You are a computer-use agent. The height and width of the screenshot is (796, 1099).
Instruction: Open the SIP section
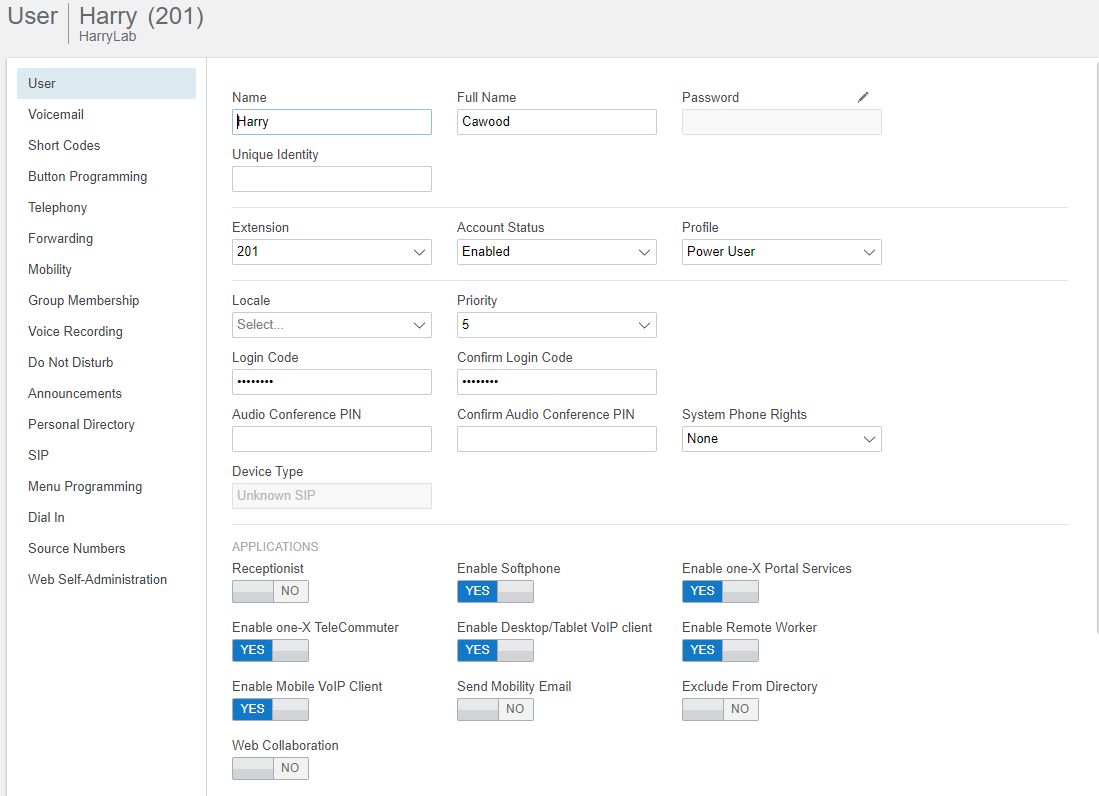(x=39, y=455)
